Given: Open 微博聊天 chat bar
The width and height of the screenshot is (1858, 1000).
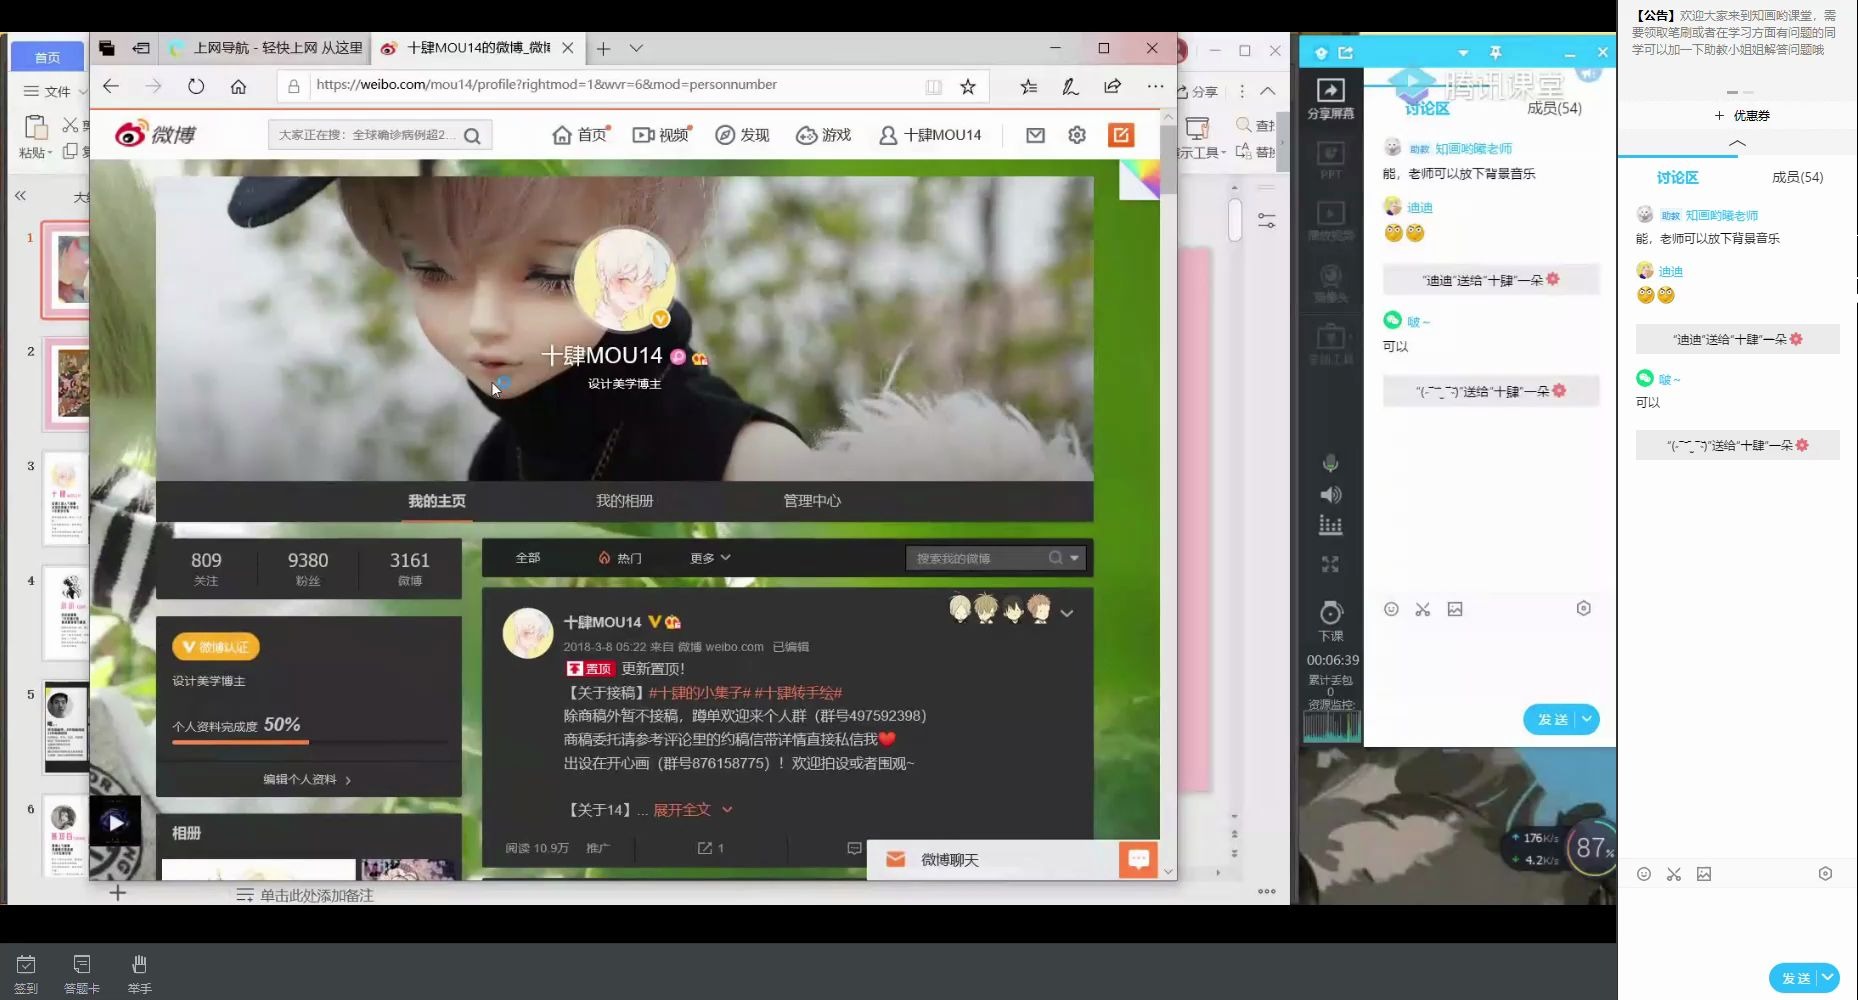Looking at the screenshot, I should pos(992,860).
